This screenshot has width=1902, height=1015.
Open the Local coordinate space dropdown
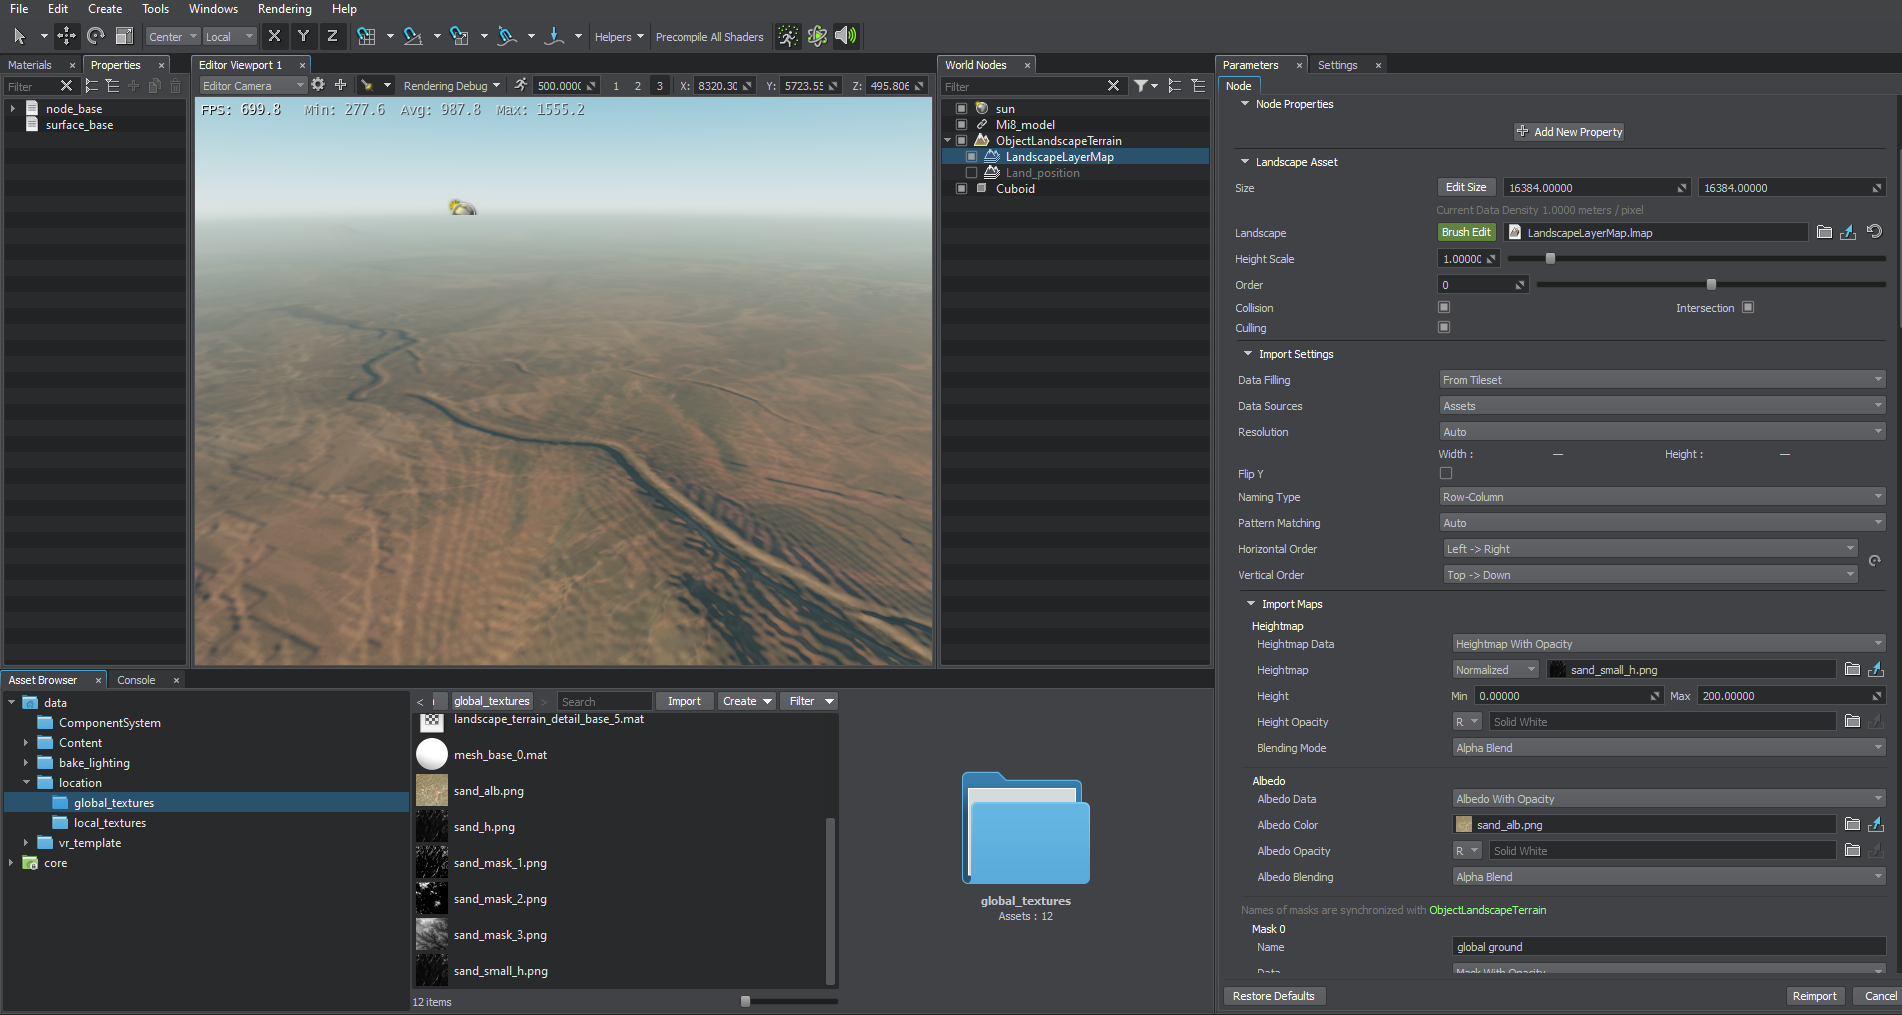(230, 37)
